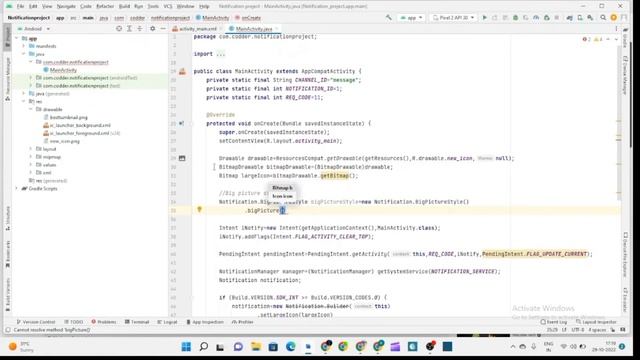Open the File menu

[20, 6]
